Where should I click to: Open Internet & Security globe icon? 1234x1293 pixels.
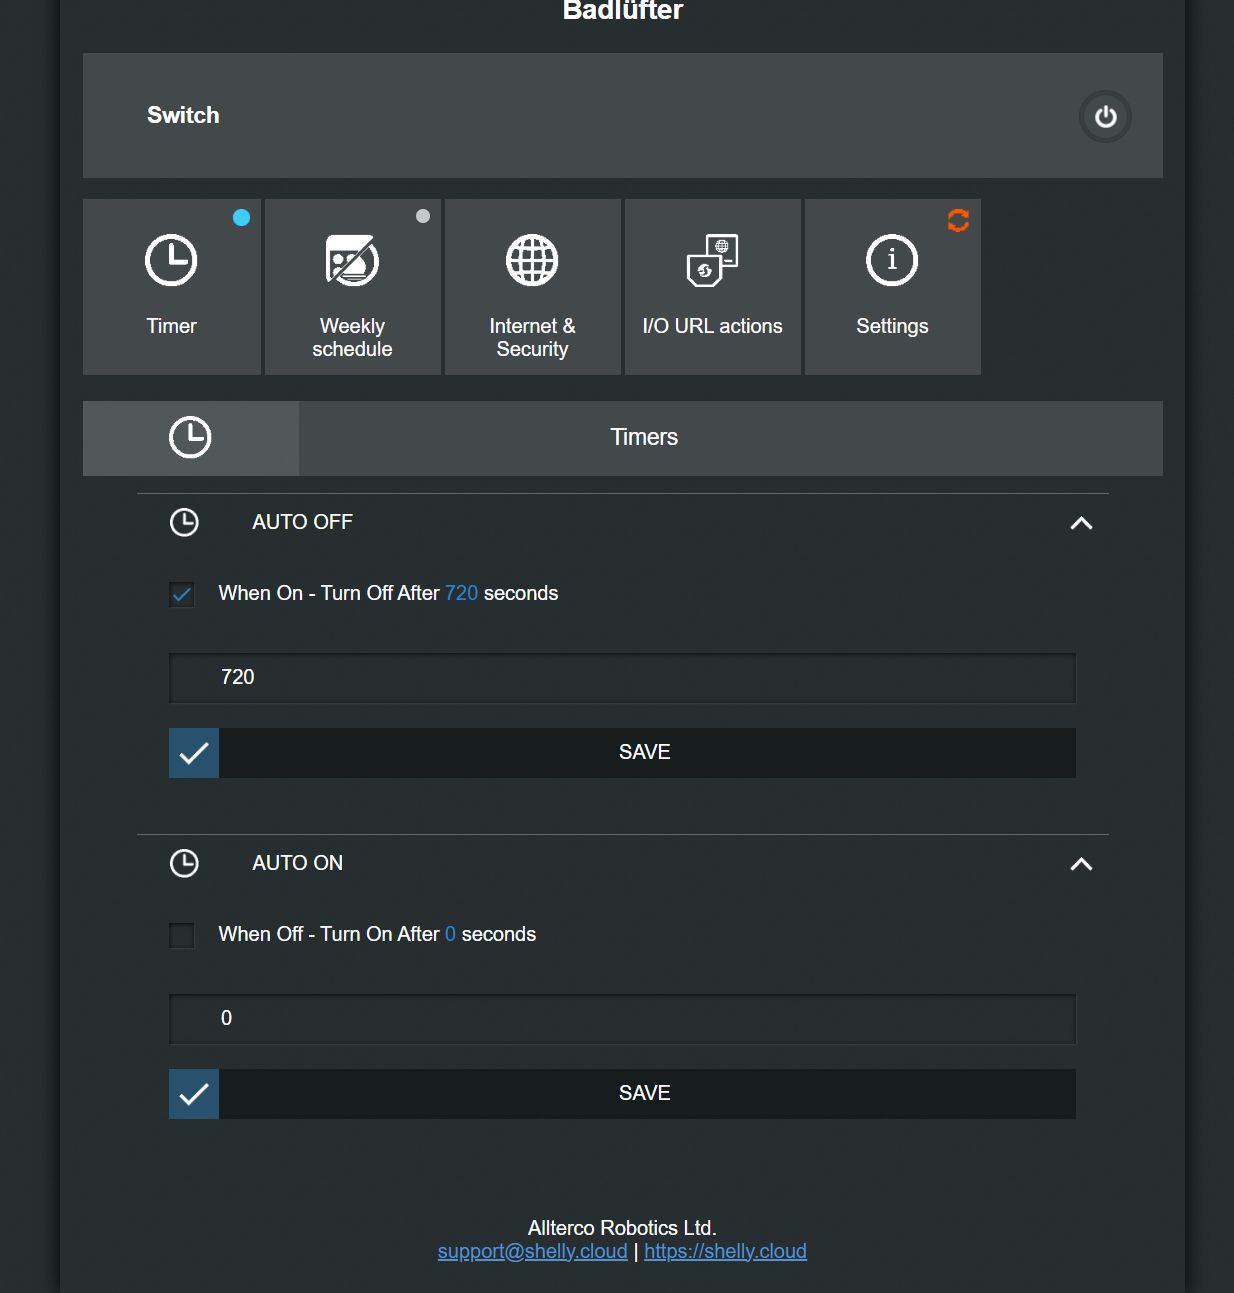(532, 261)
